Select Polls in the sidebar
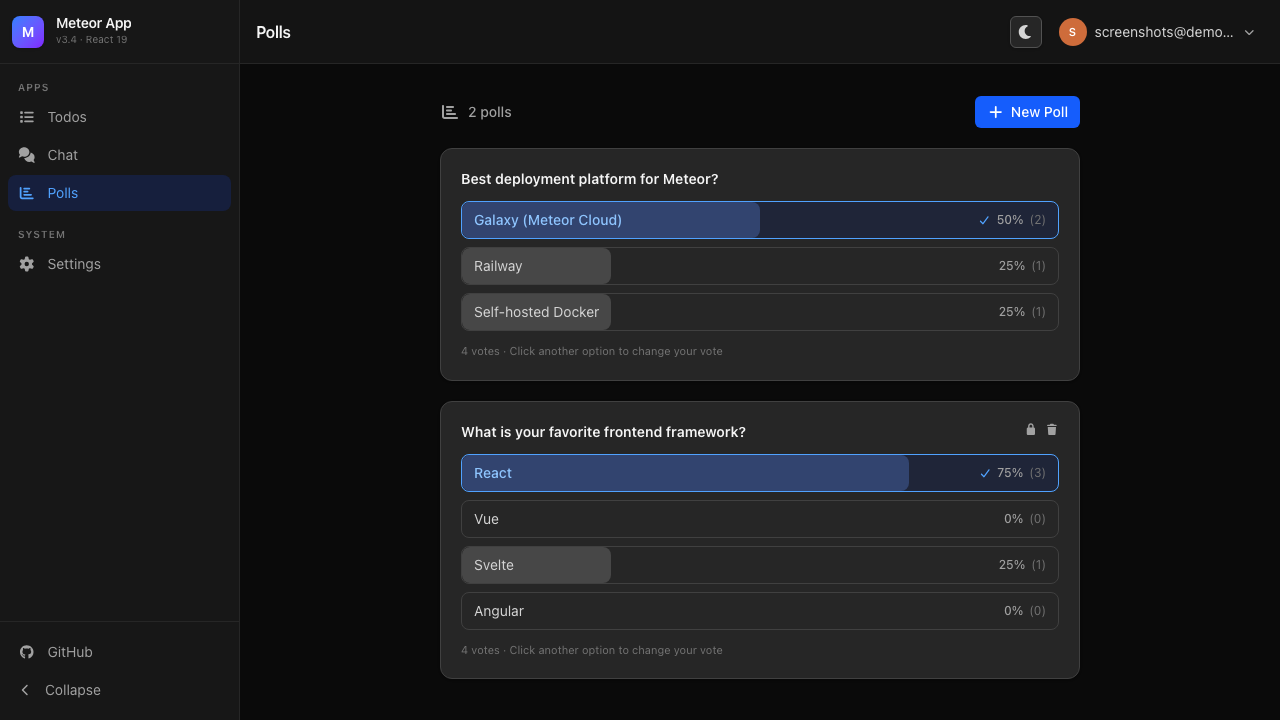The height and width of the screenshot is (720, 1280). 62,192
